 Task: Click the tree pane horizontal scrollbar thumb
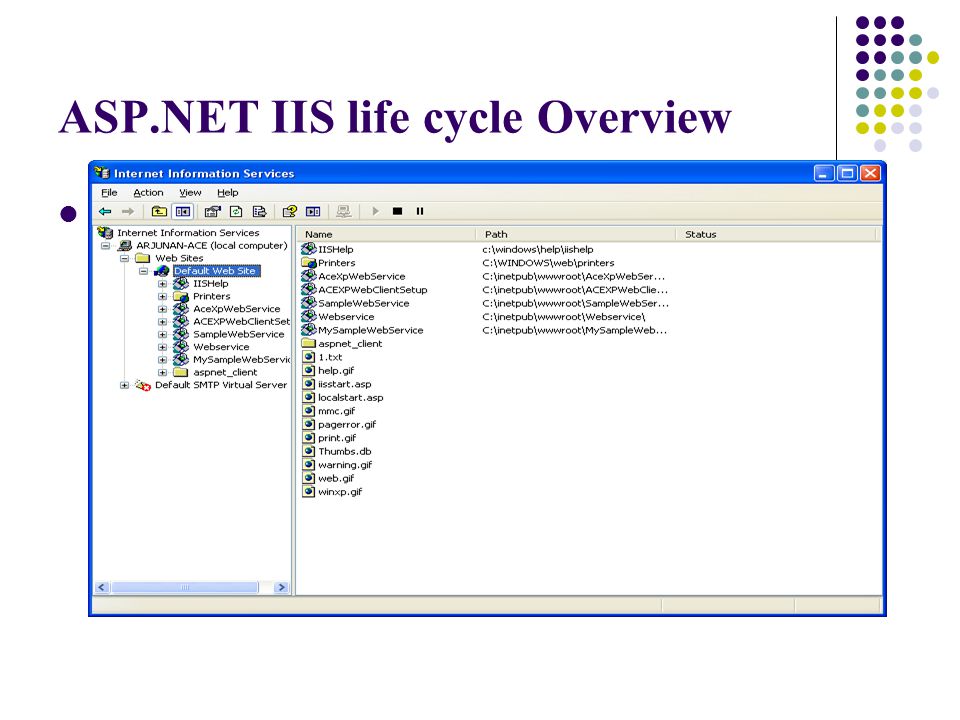(185, 587)
